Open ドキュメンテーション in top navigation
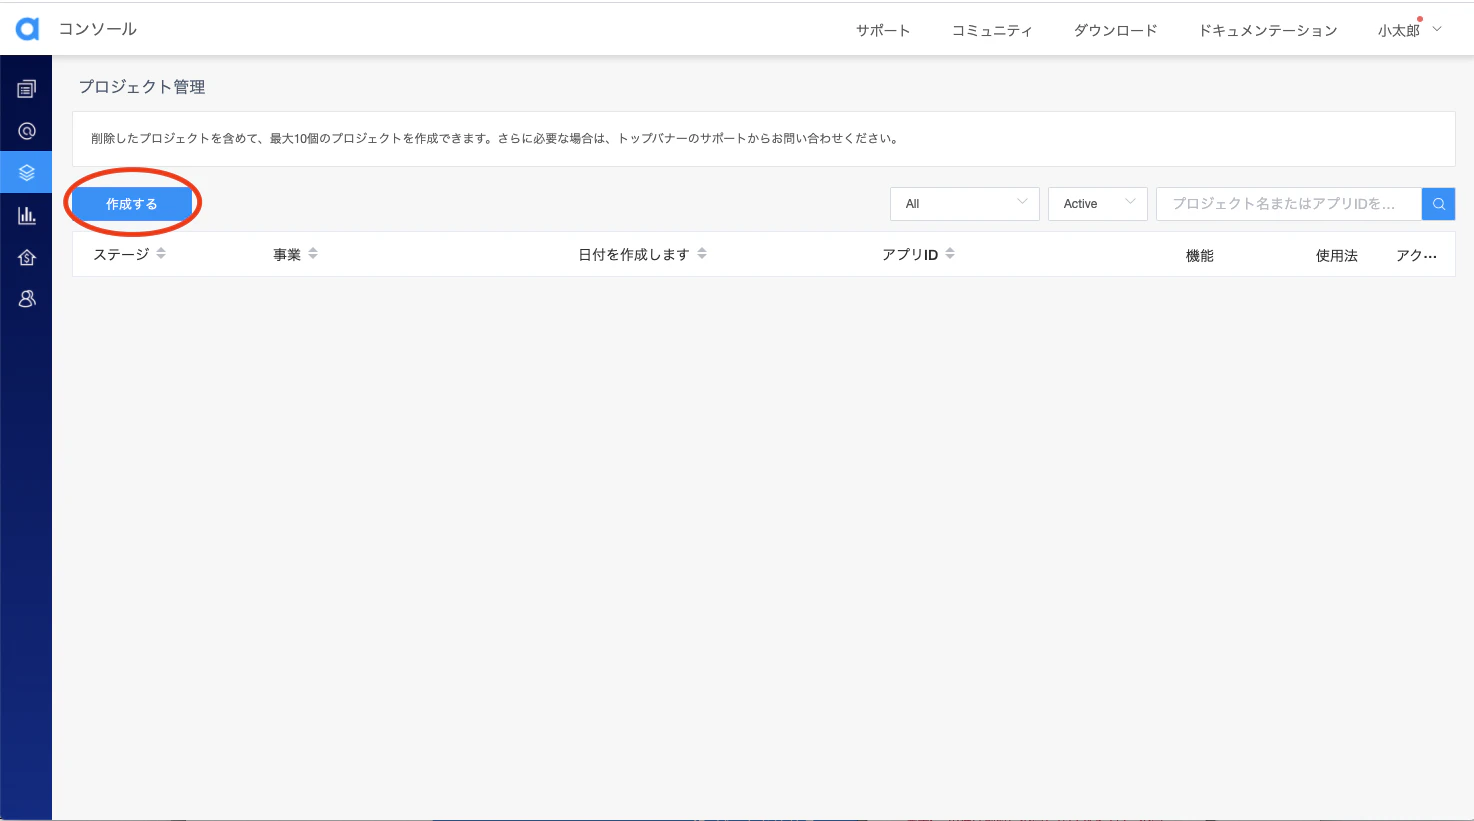 tap(1268, 31)
